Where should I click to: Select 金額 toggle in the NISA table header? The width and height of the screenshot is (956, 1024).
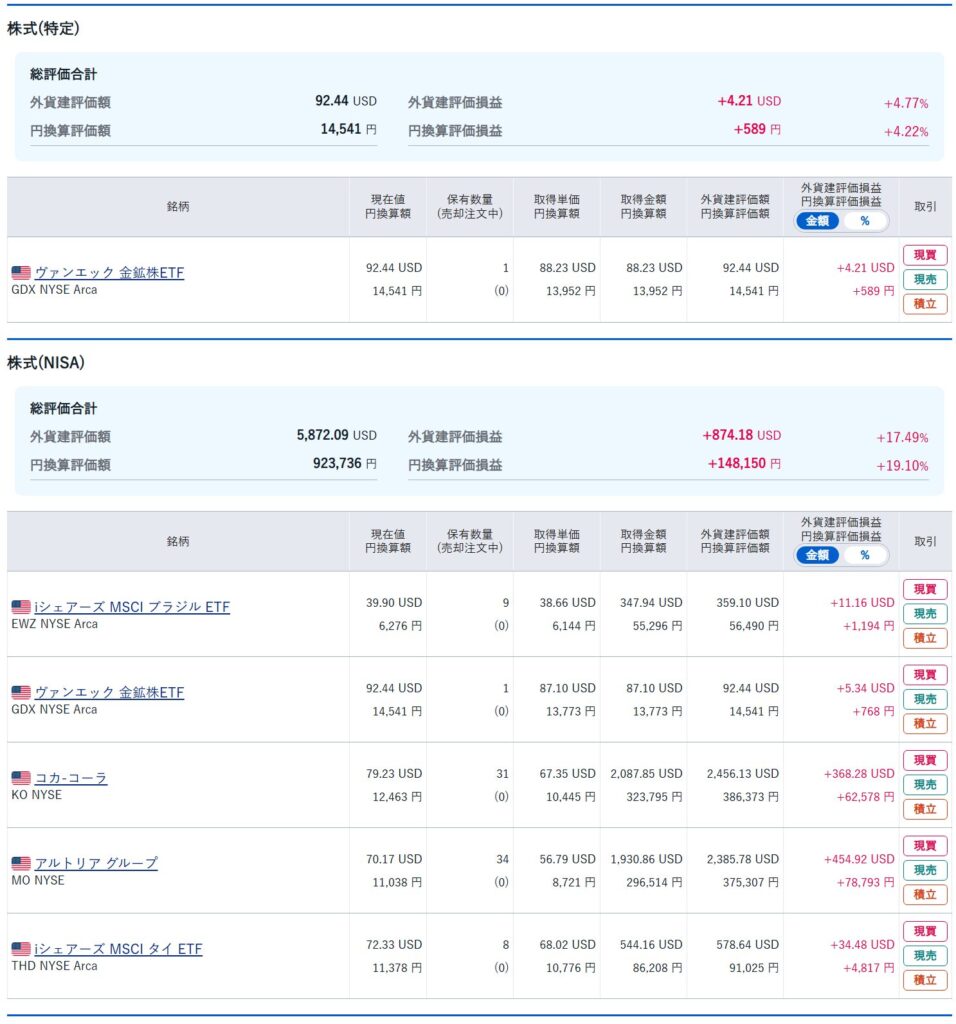[817, 555]
